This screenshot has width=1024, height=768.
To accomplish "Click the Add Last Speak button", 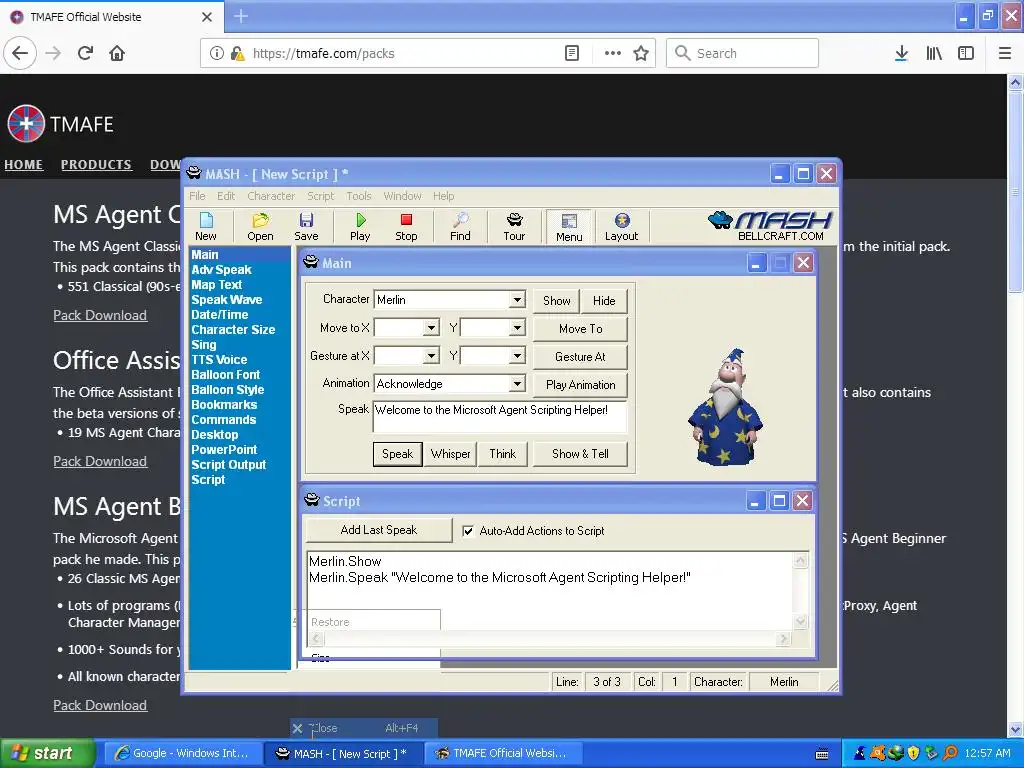I will 379,530.
